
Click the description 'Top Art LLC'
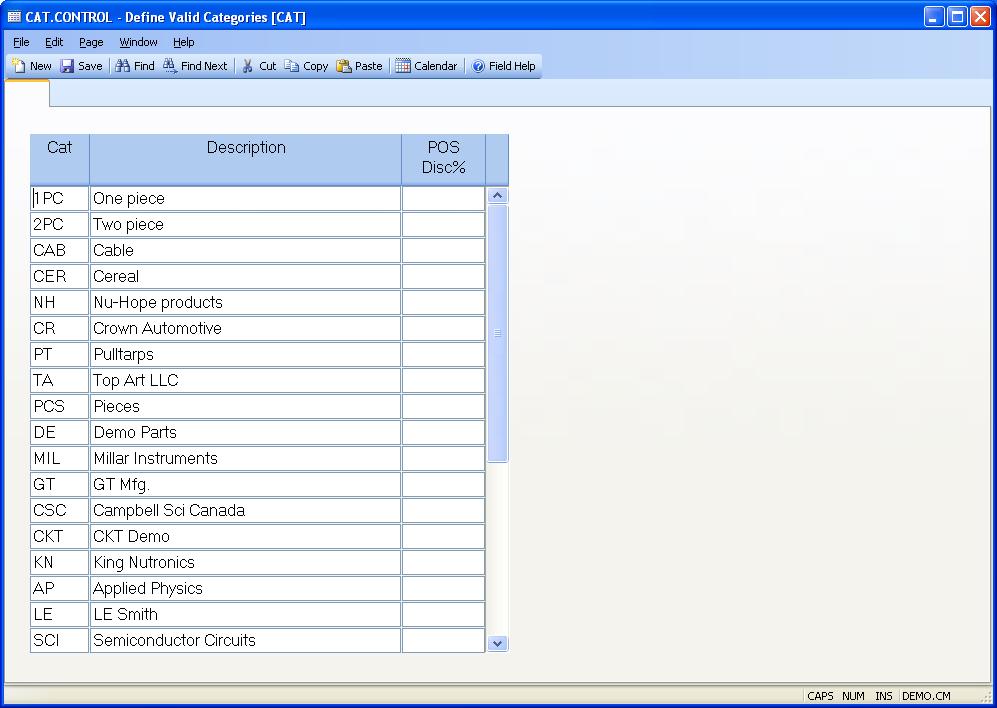tap(245, 381)
